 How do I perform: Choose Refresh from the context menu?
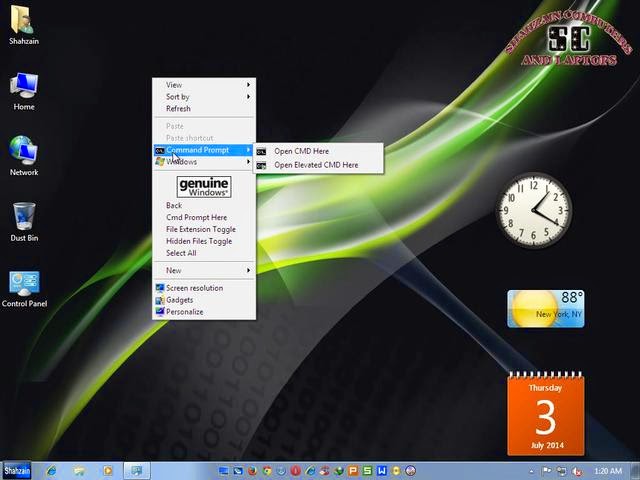pyautogui.click(x=204, y=109)
